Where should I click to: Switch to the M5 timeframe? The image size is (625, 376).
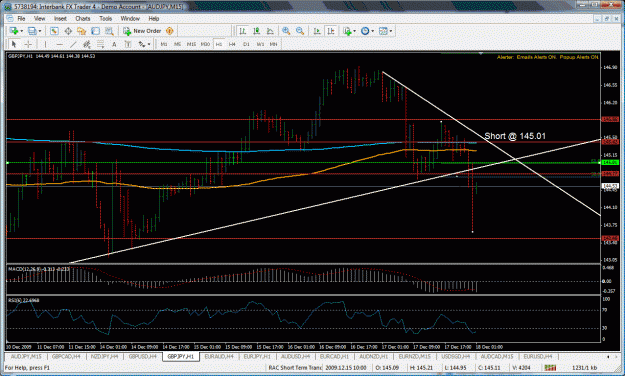pyautogui.click(x=177, y=44)
